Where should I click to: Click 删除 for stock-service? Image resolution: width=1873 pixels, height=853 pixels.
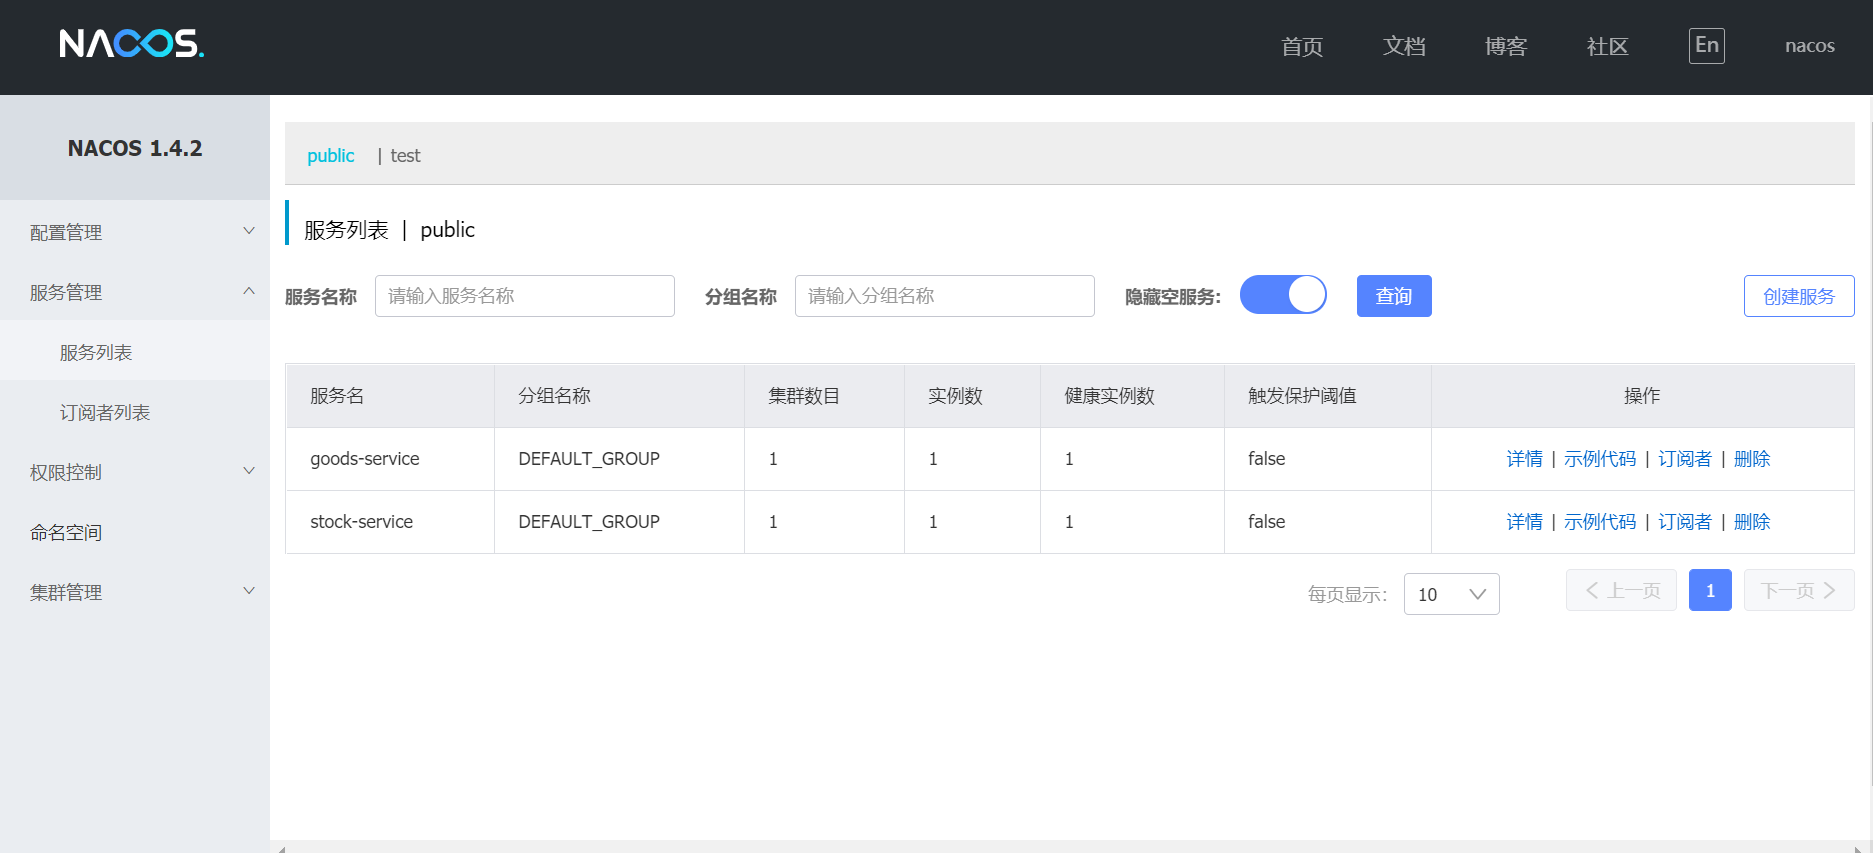tap(1752, 522)
